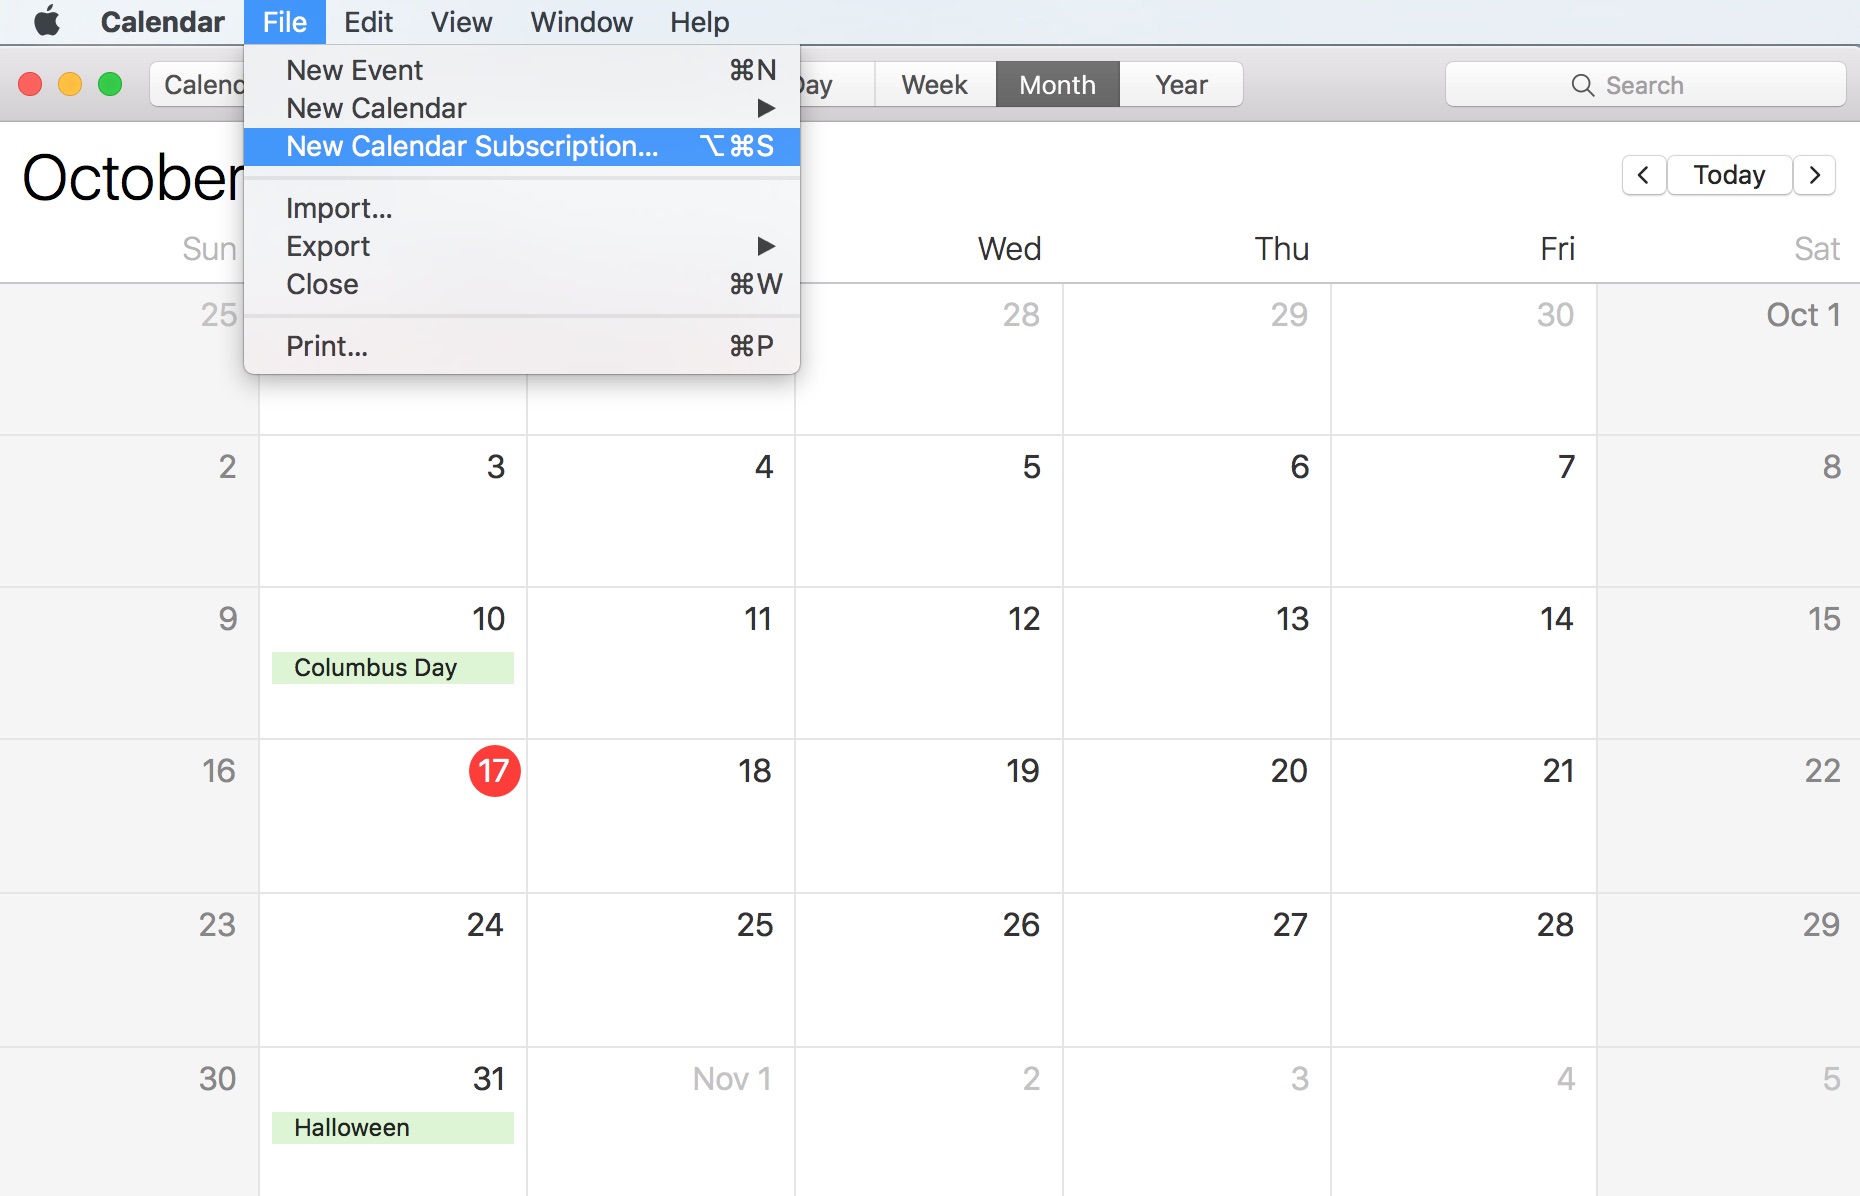Image resolution: width=1860 pixels, height=1196 pixels.
Task: Go to previous month with left chevron
Action: click(x=1643, y=175)
